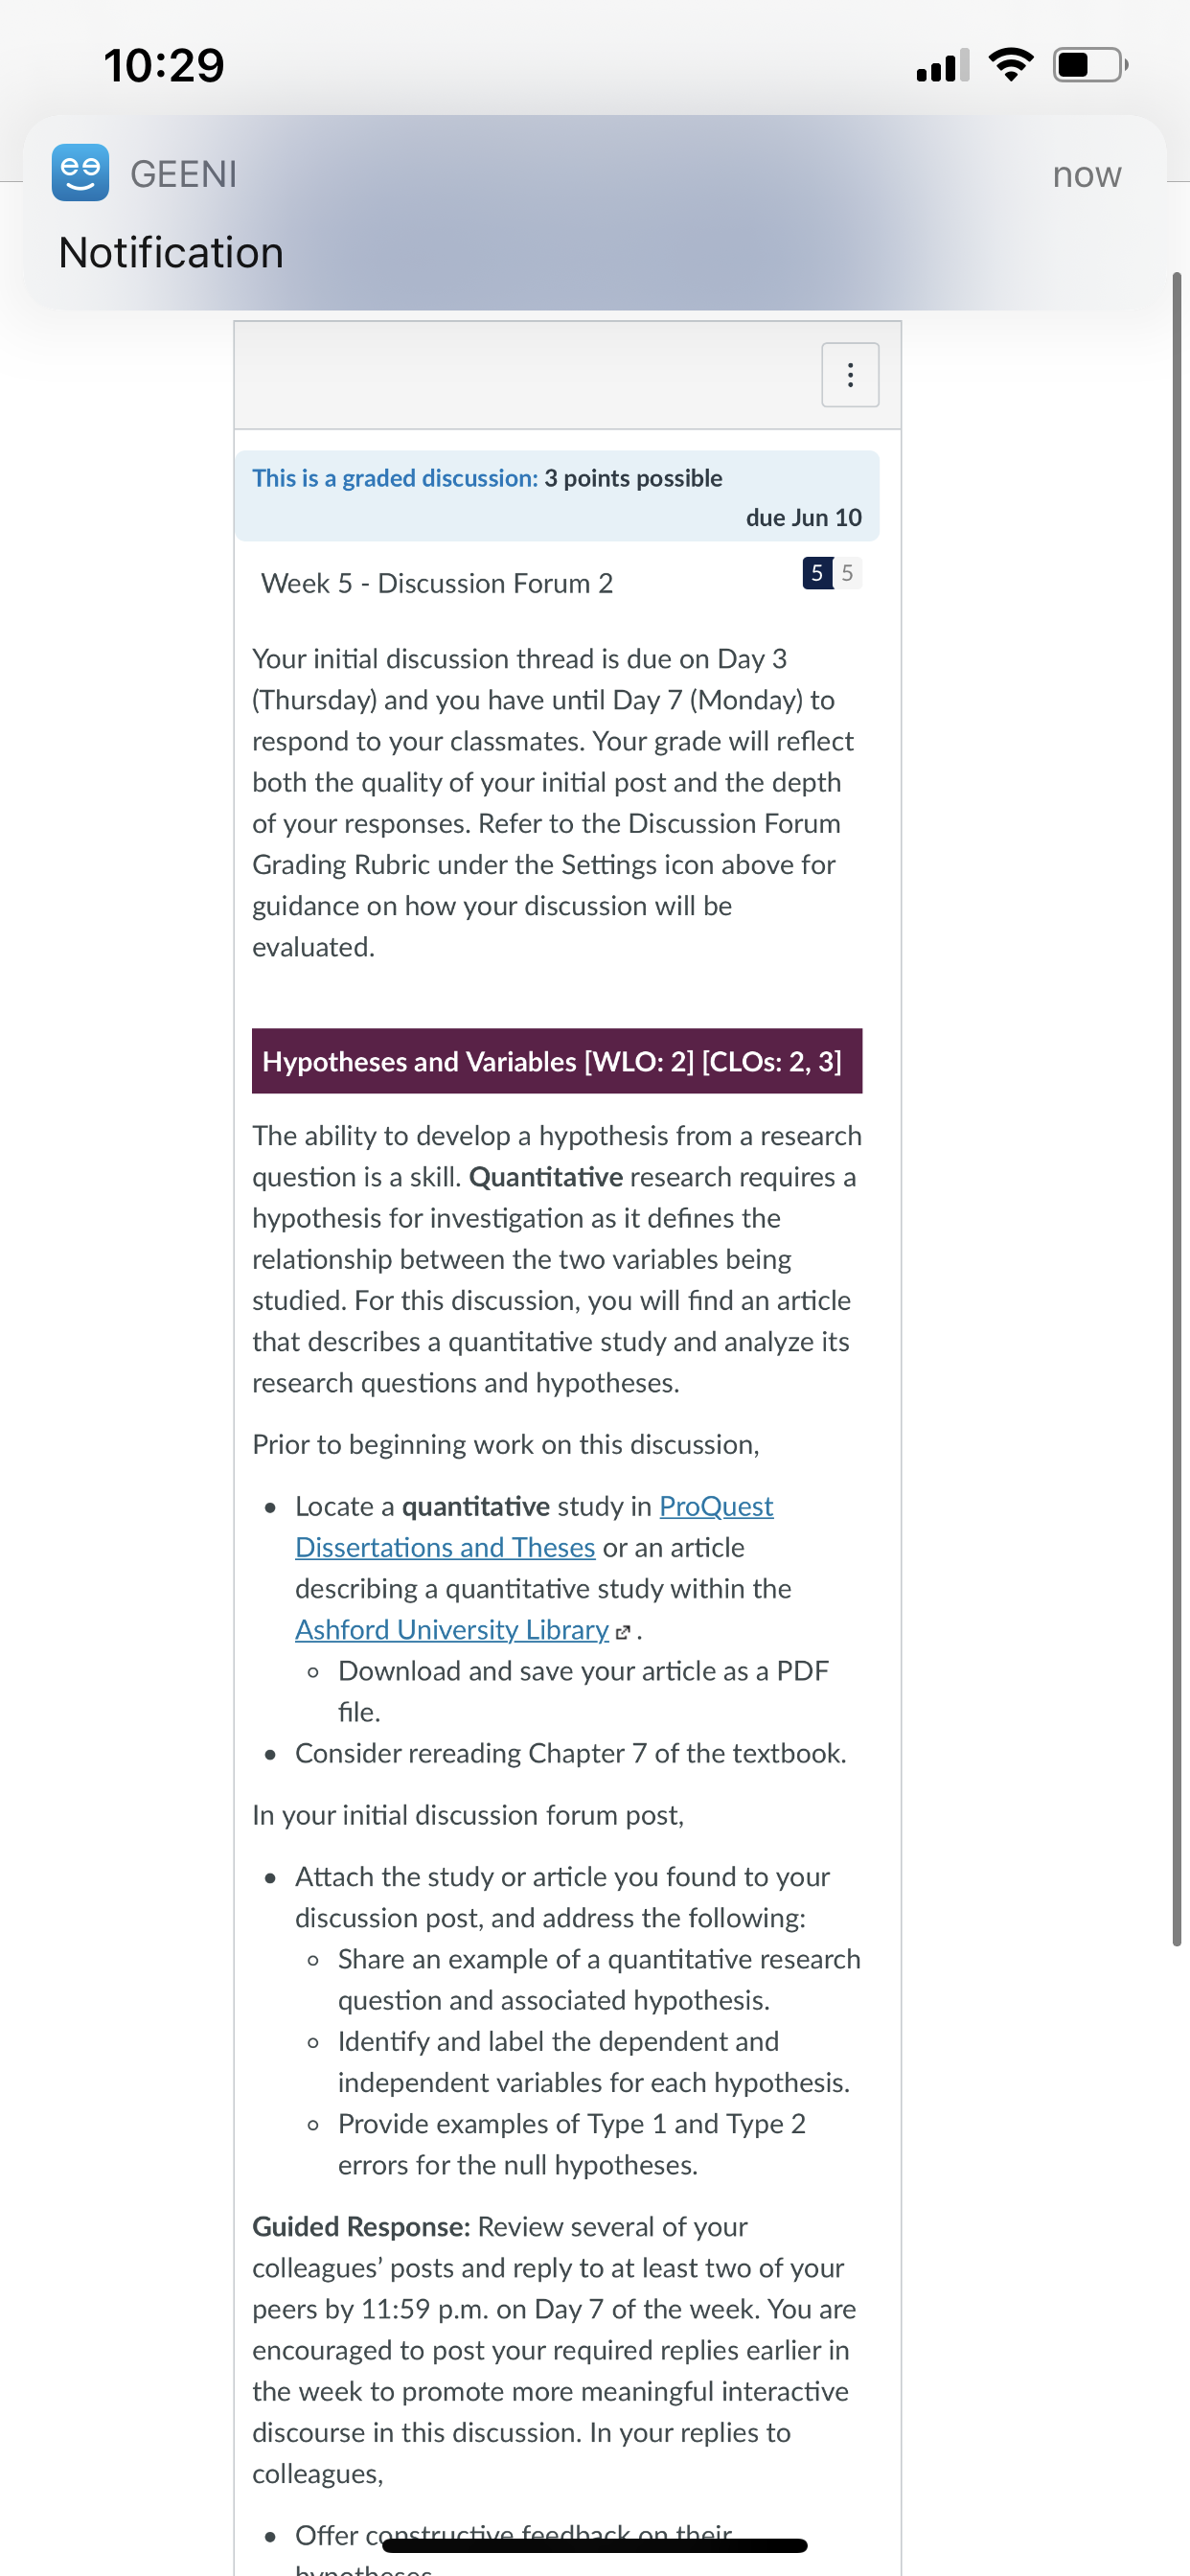Tap the dark unread count badge 5
Image resolution: width=1190 pixels, height=2576 pixels.
tap(817, 573)
